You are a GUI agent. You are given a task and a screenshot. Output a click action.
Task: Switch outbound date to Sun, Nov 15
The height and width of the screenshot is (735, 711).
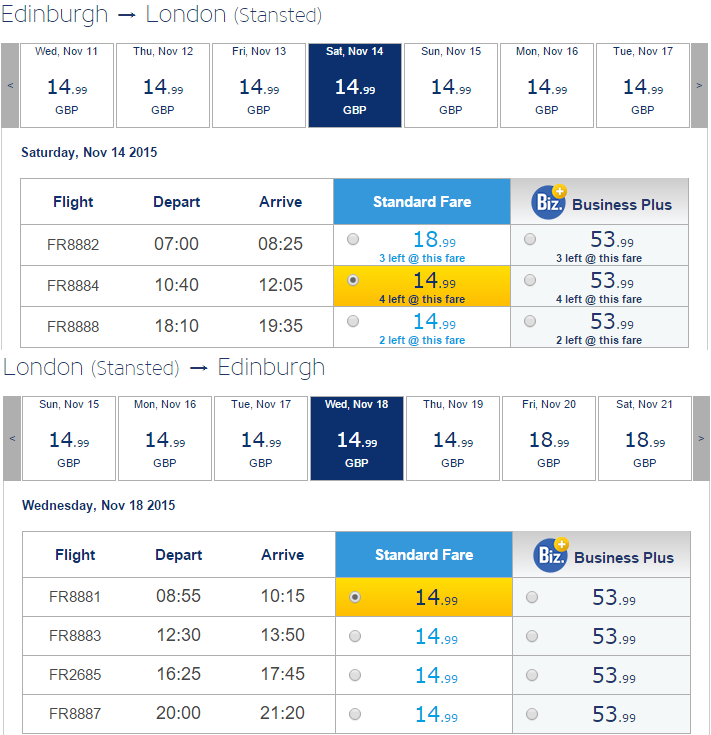tap(451, 85)
